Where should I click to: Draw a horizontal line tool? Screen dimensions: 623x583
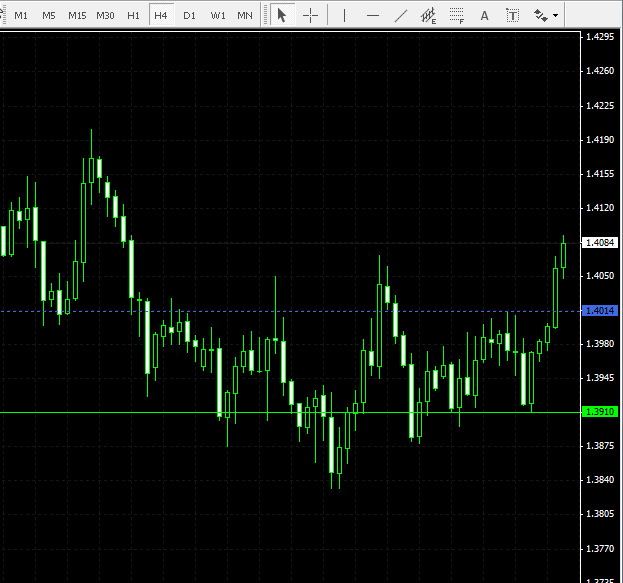[x=373, y=15]
